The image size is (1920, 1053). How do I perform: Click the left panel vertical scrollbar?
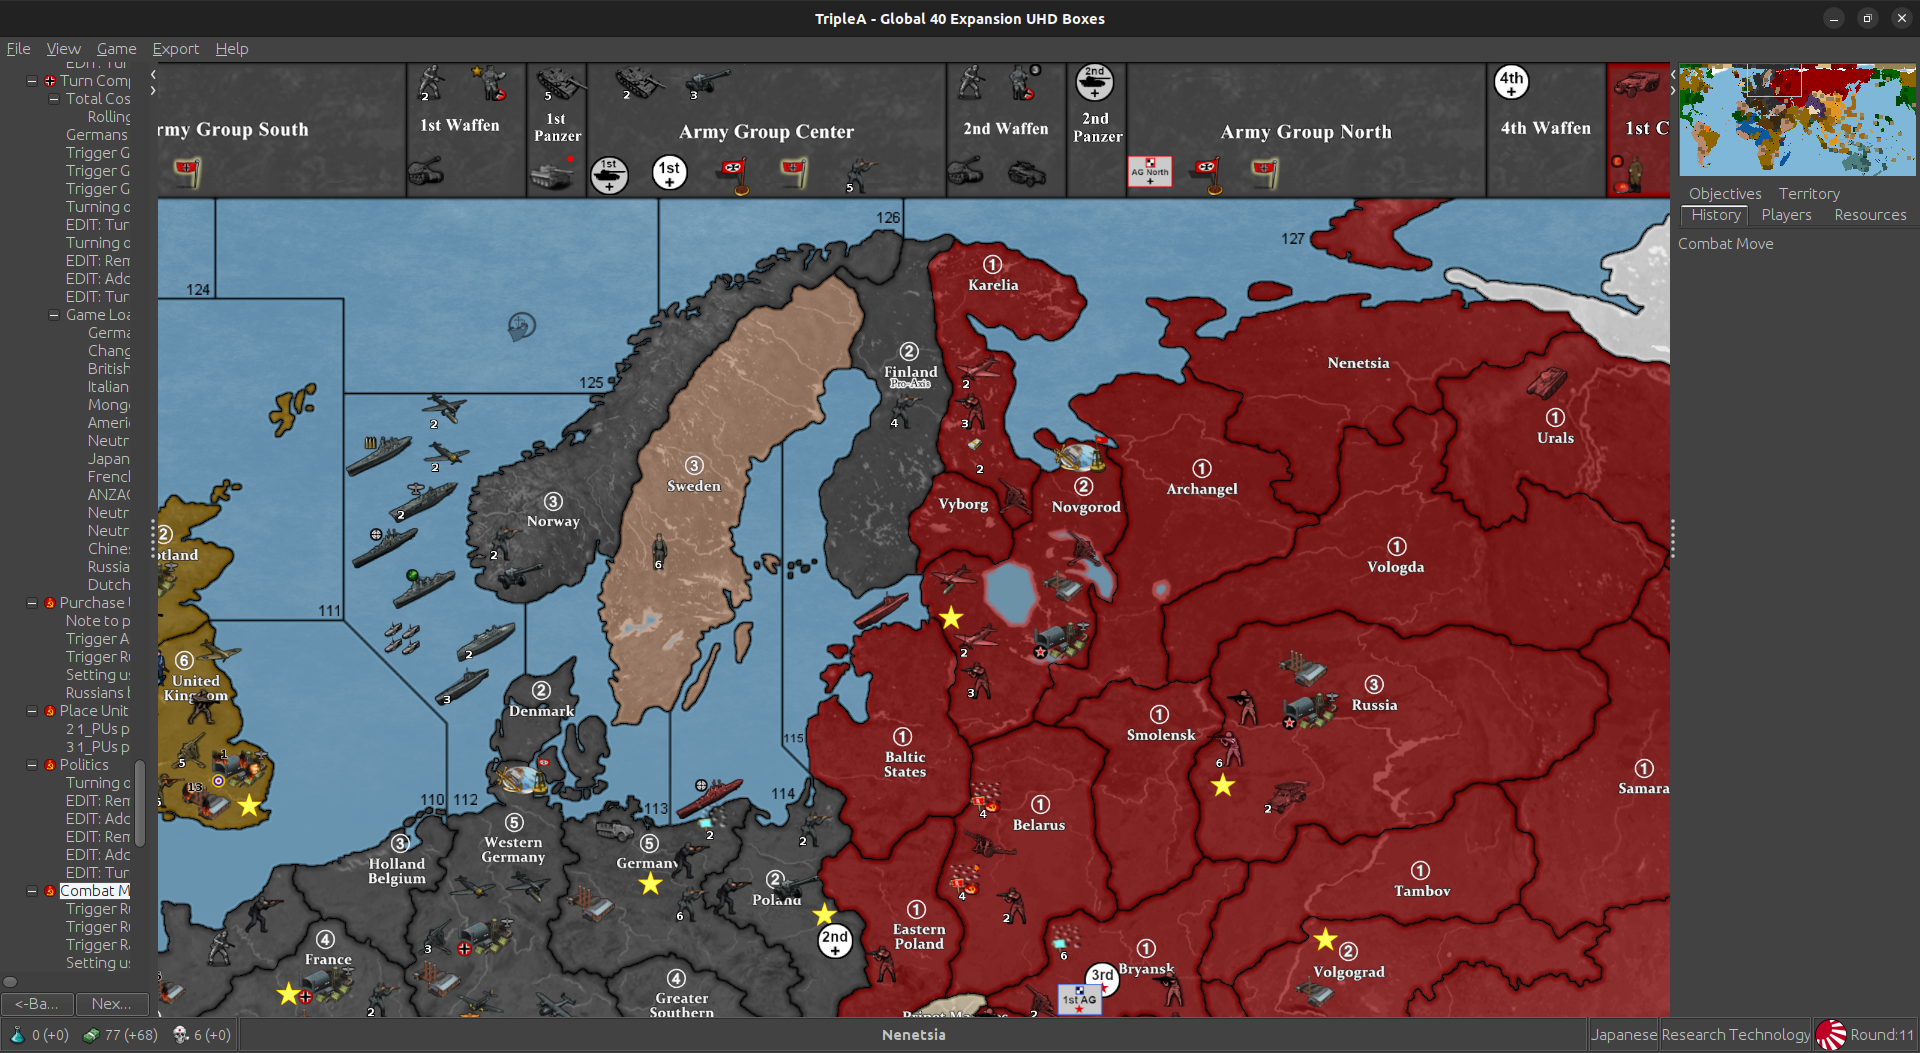pos(140,803)
